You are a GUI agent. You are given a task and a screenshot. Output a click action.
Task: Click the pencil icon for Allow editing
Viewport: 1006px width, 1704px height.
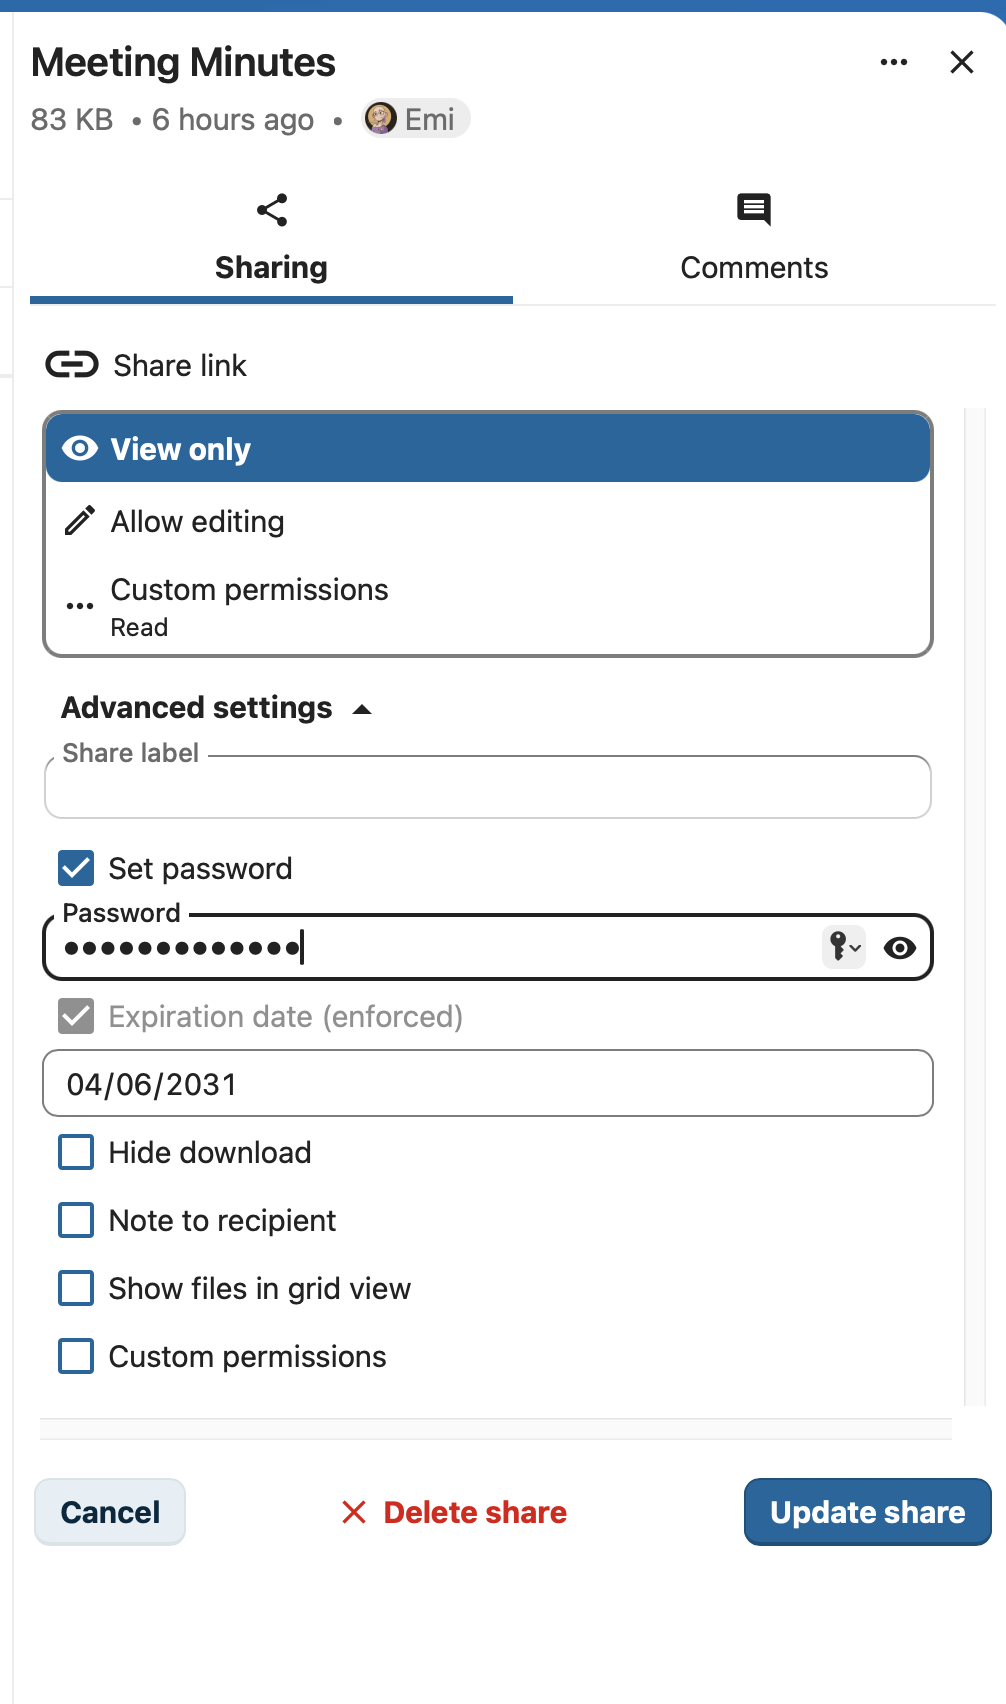[x=80, y=521]
